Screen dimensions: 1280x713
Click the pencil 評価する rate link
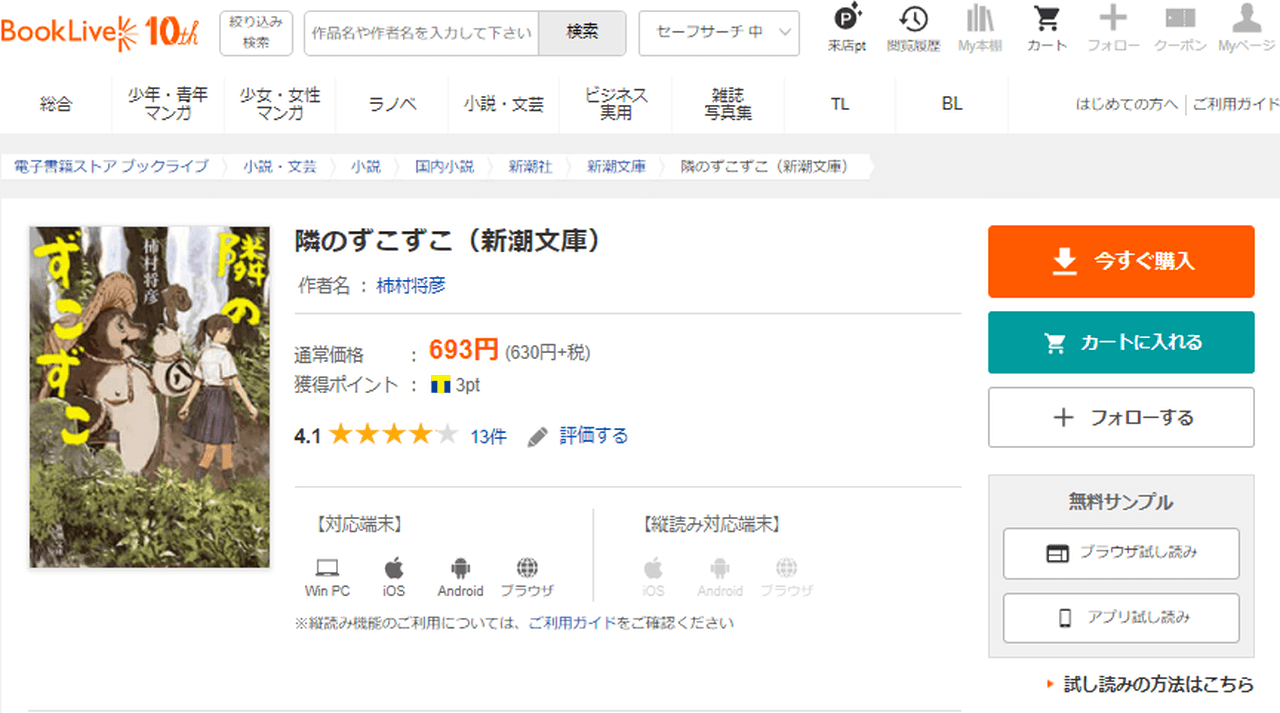click(x=579, y=436)
